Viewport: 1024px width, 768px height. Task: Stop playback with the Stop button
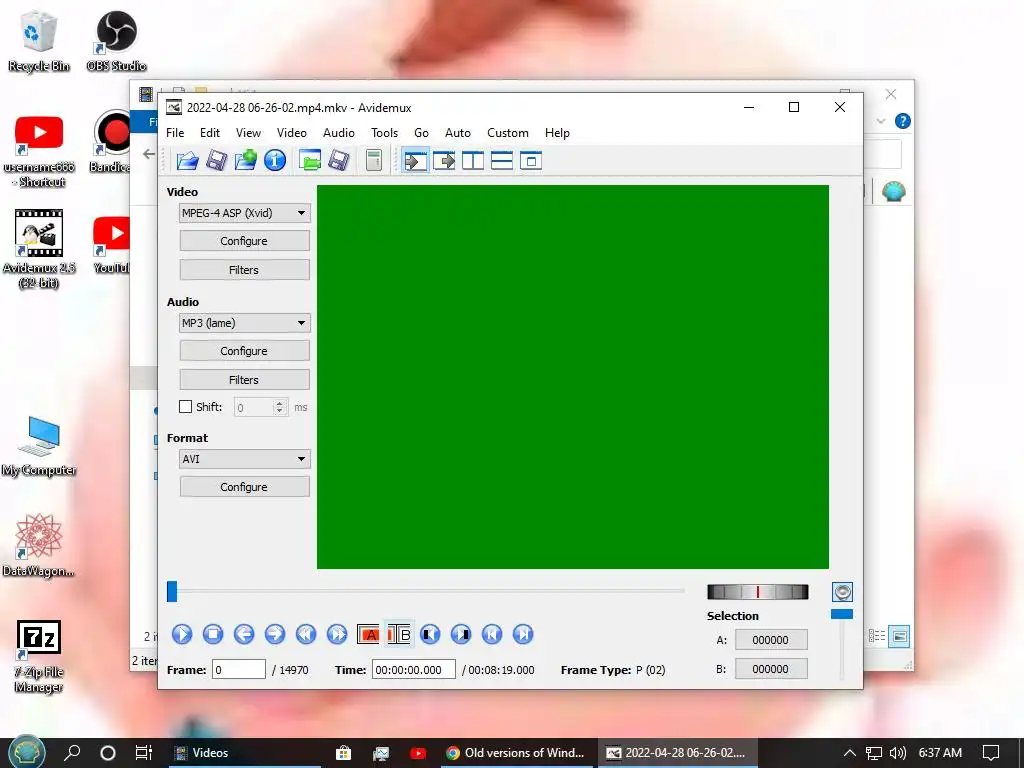coord(213,634)
